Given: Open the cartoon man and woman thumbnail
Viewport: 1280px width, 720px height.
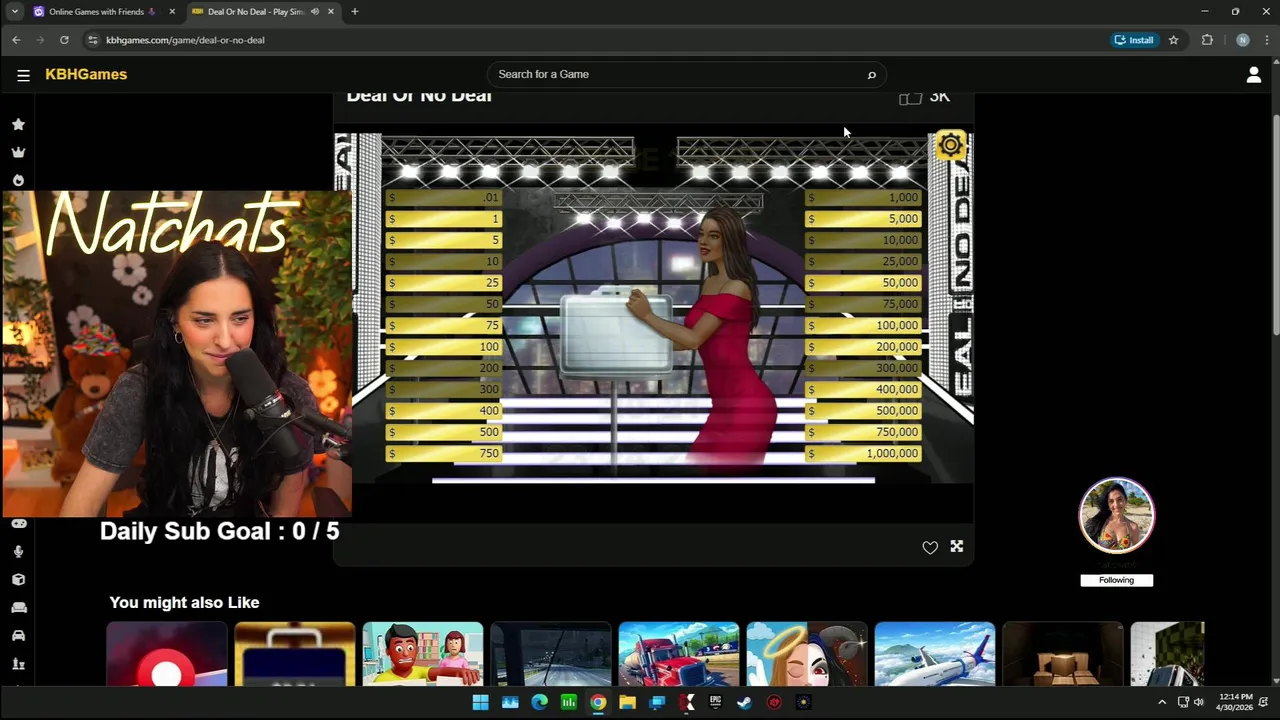Looking at the screenshot, I should click(423, 654).
